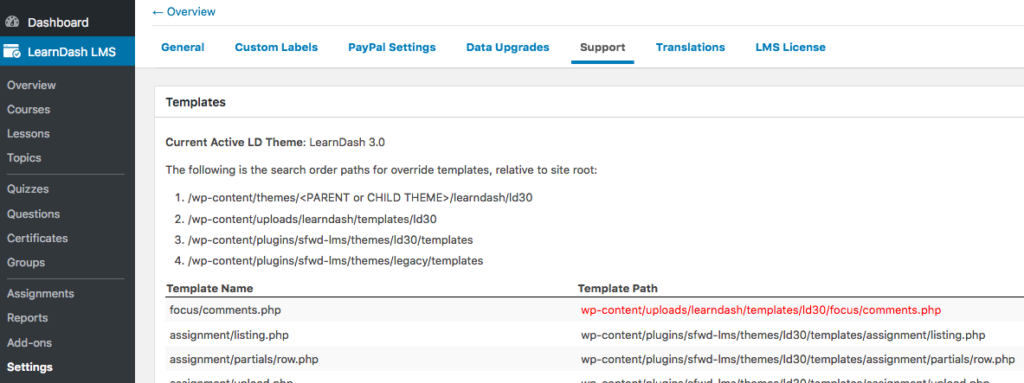Image resolution: width=1024 pixels, height=383 pixels.
Task: Select the Support tab
Action: click(x=603, y=47)
